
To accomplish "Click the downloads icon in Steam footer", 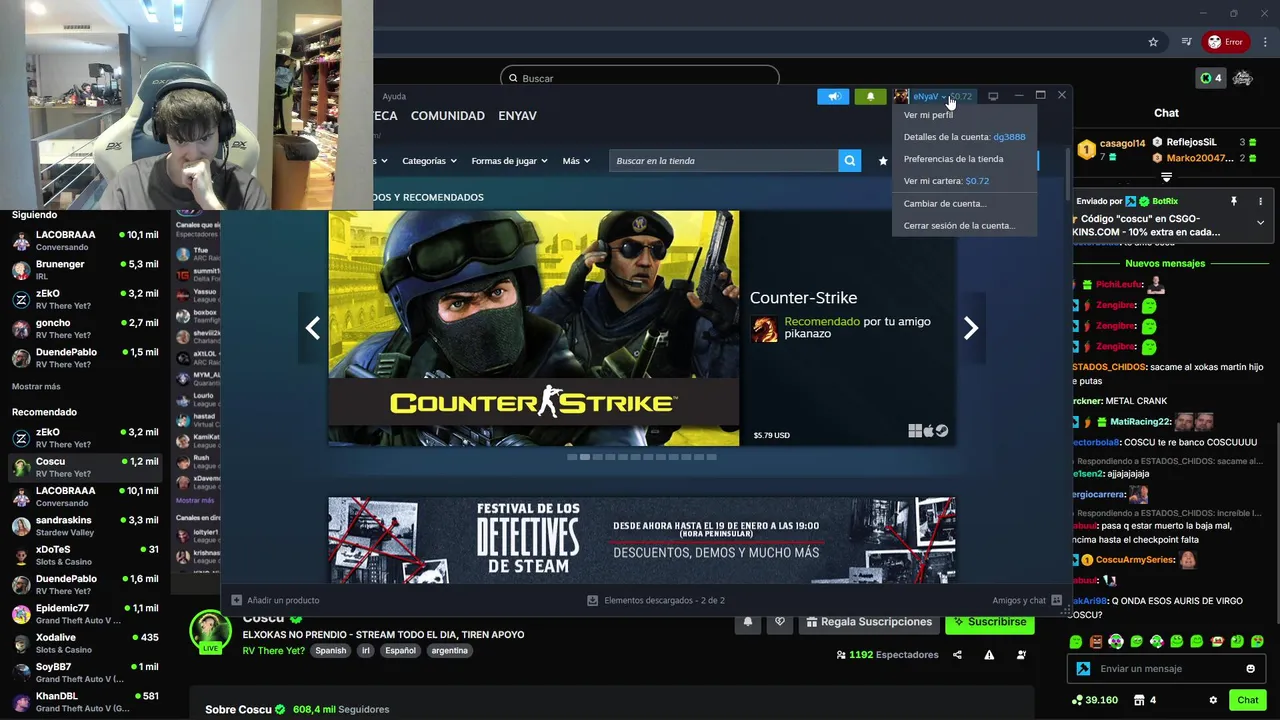I will click(x=592, y=600).
